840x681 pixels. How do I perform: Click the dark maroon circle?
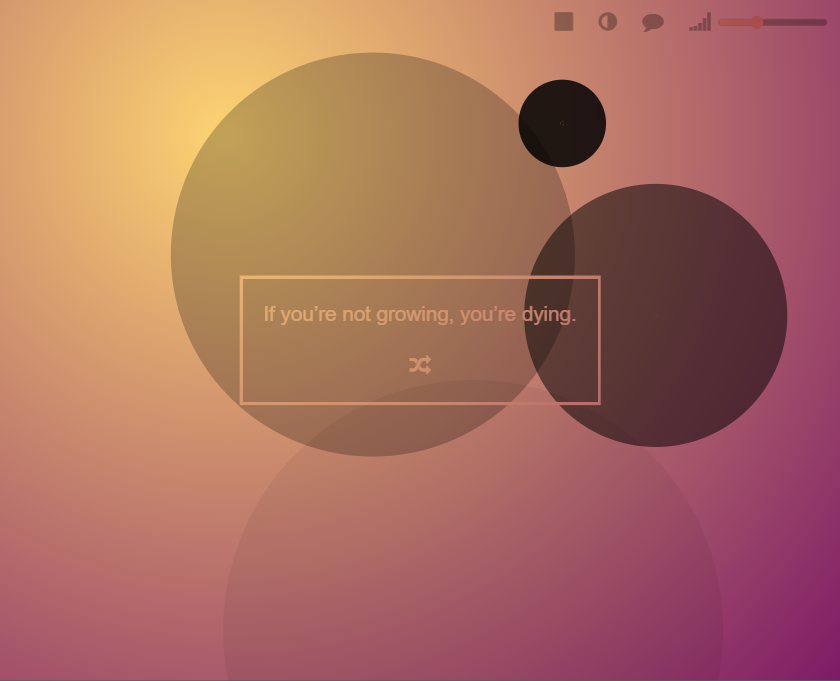point(655,316)
